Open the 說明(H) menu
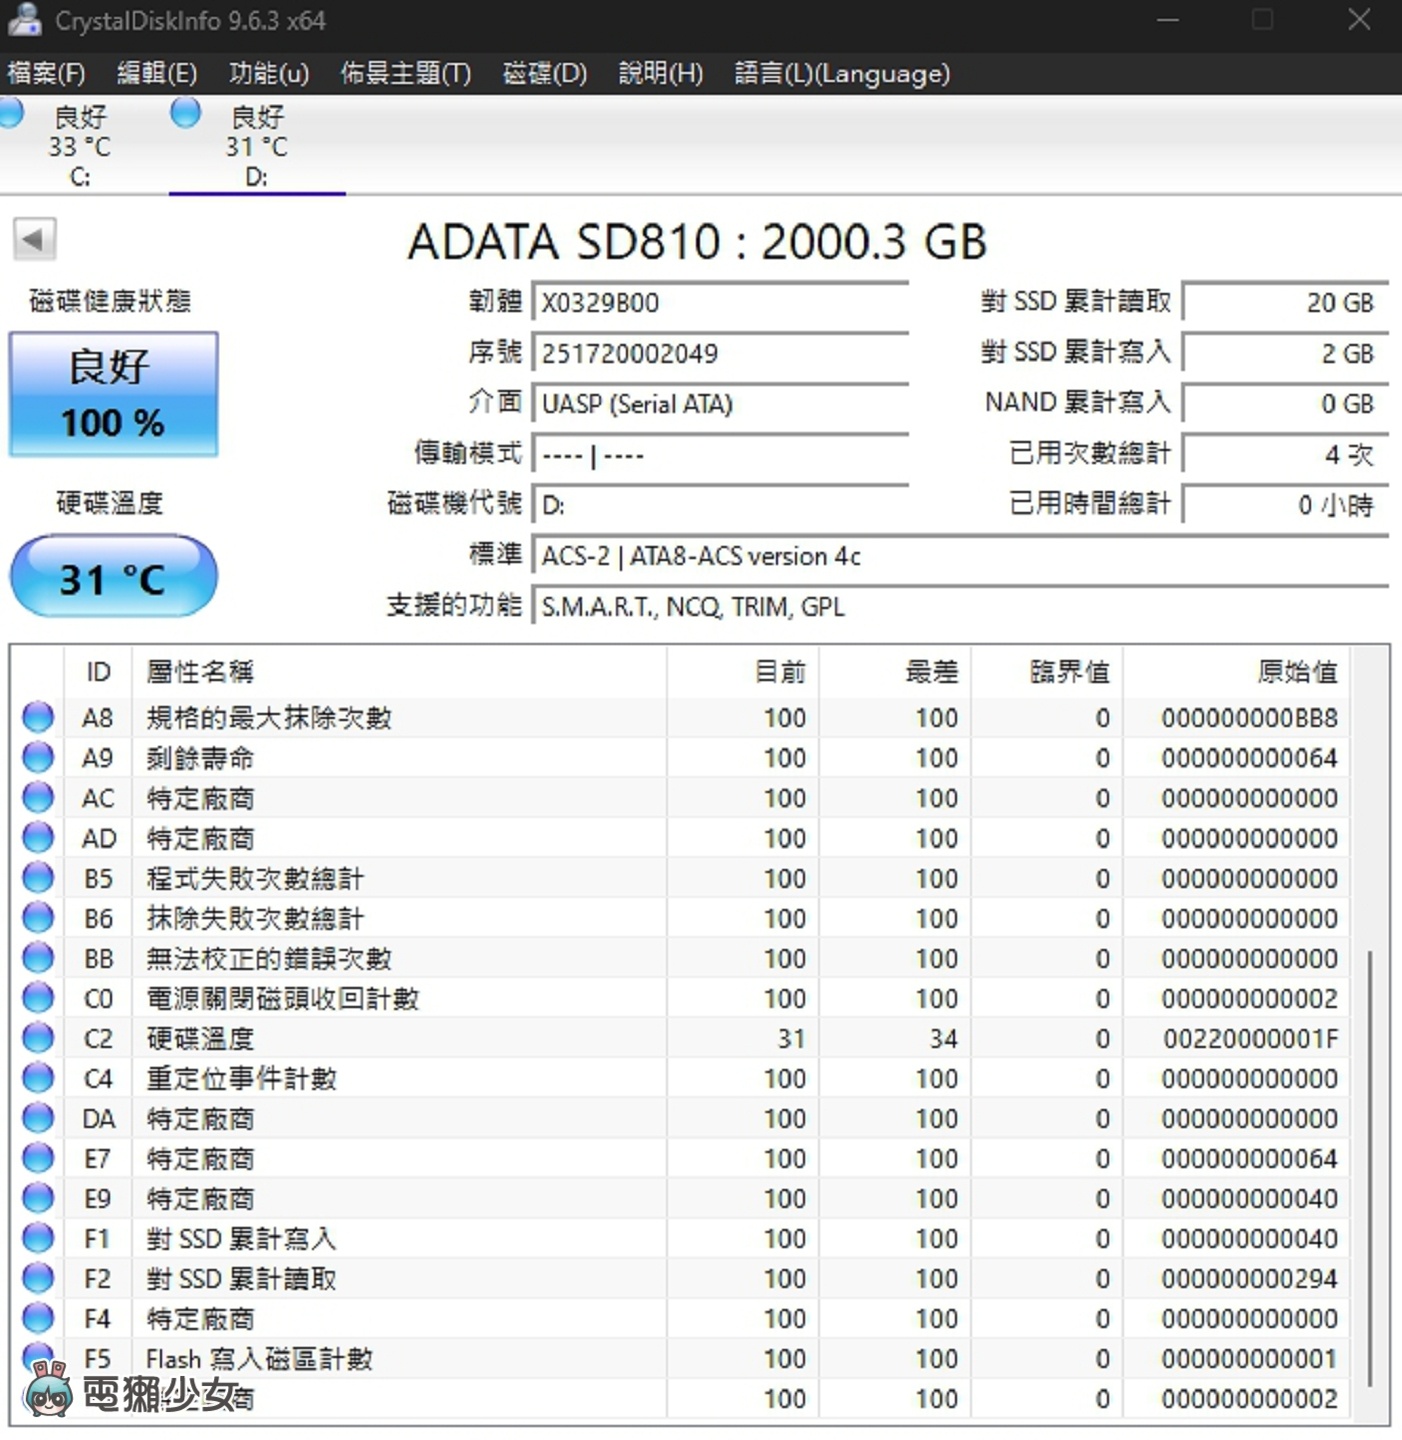The height and width of the screenshot is (1440, 1402). 661,73
